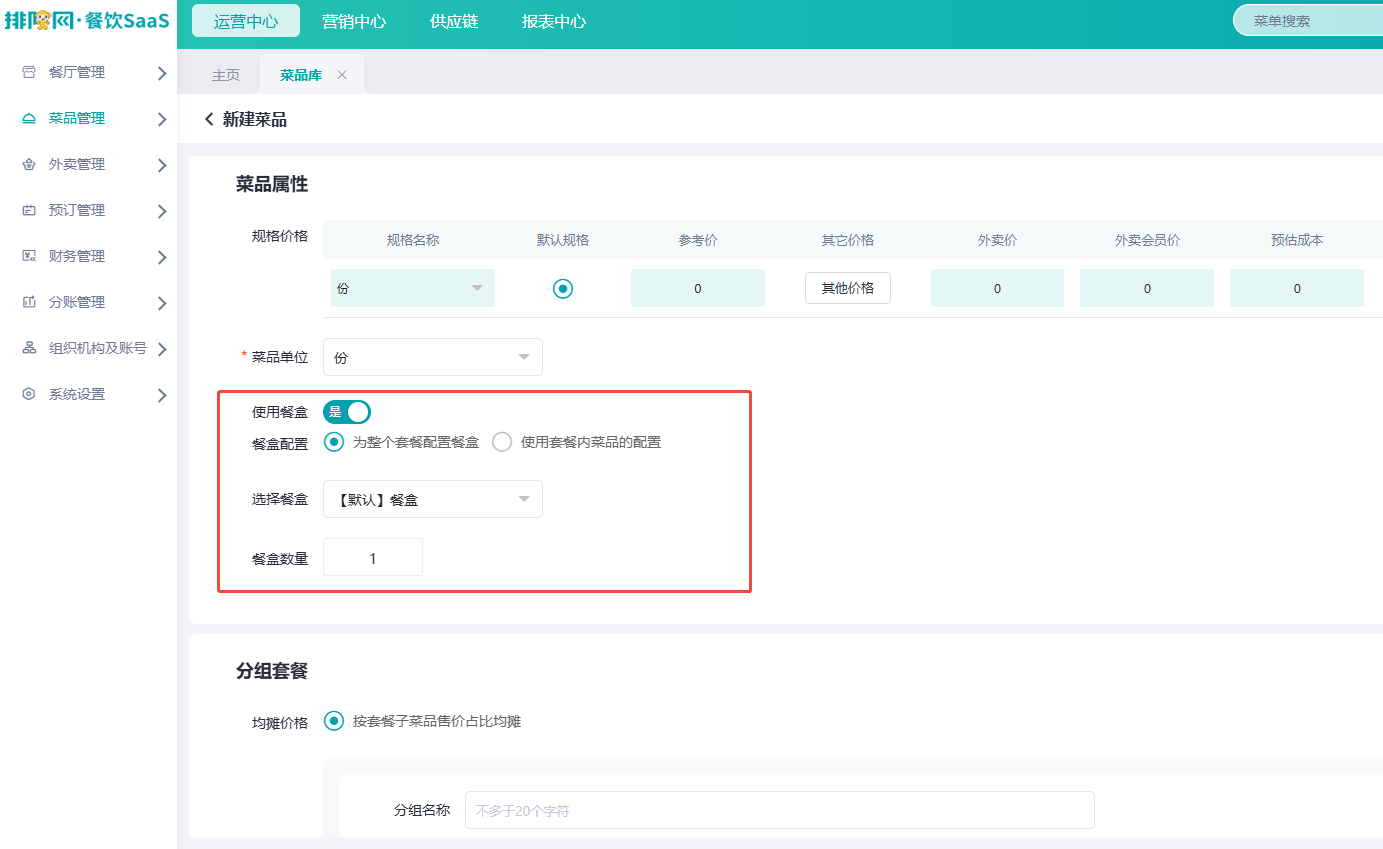Expand 菜品管理 submenu chevron
Image resolution: width=1383 pixels, height=849 pixels.
(162, 119)
